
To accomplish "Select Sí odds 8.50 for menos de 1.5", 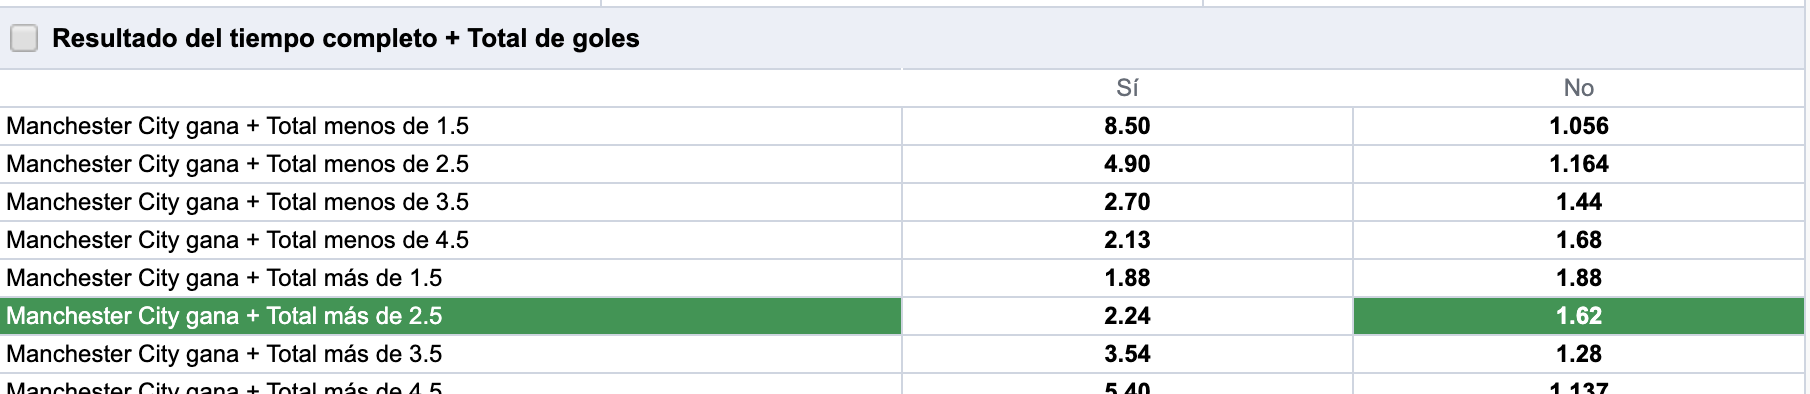I will click(x=1127, y=126).
